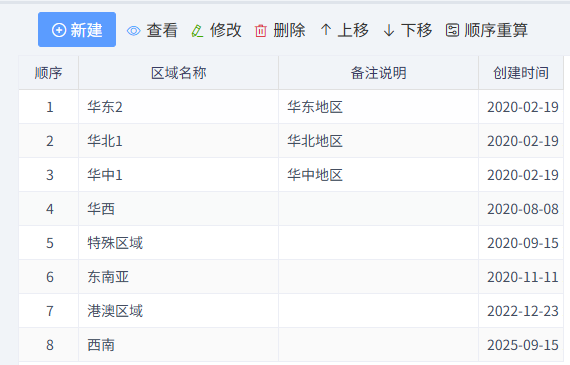
Task: Click date 2020-02-19 in 华北1 row
Action: pos(523,141)
